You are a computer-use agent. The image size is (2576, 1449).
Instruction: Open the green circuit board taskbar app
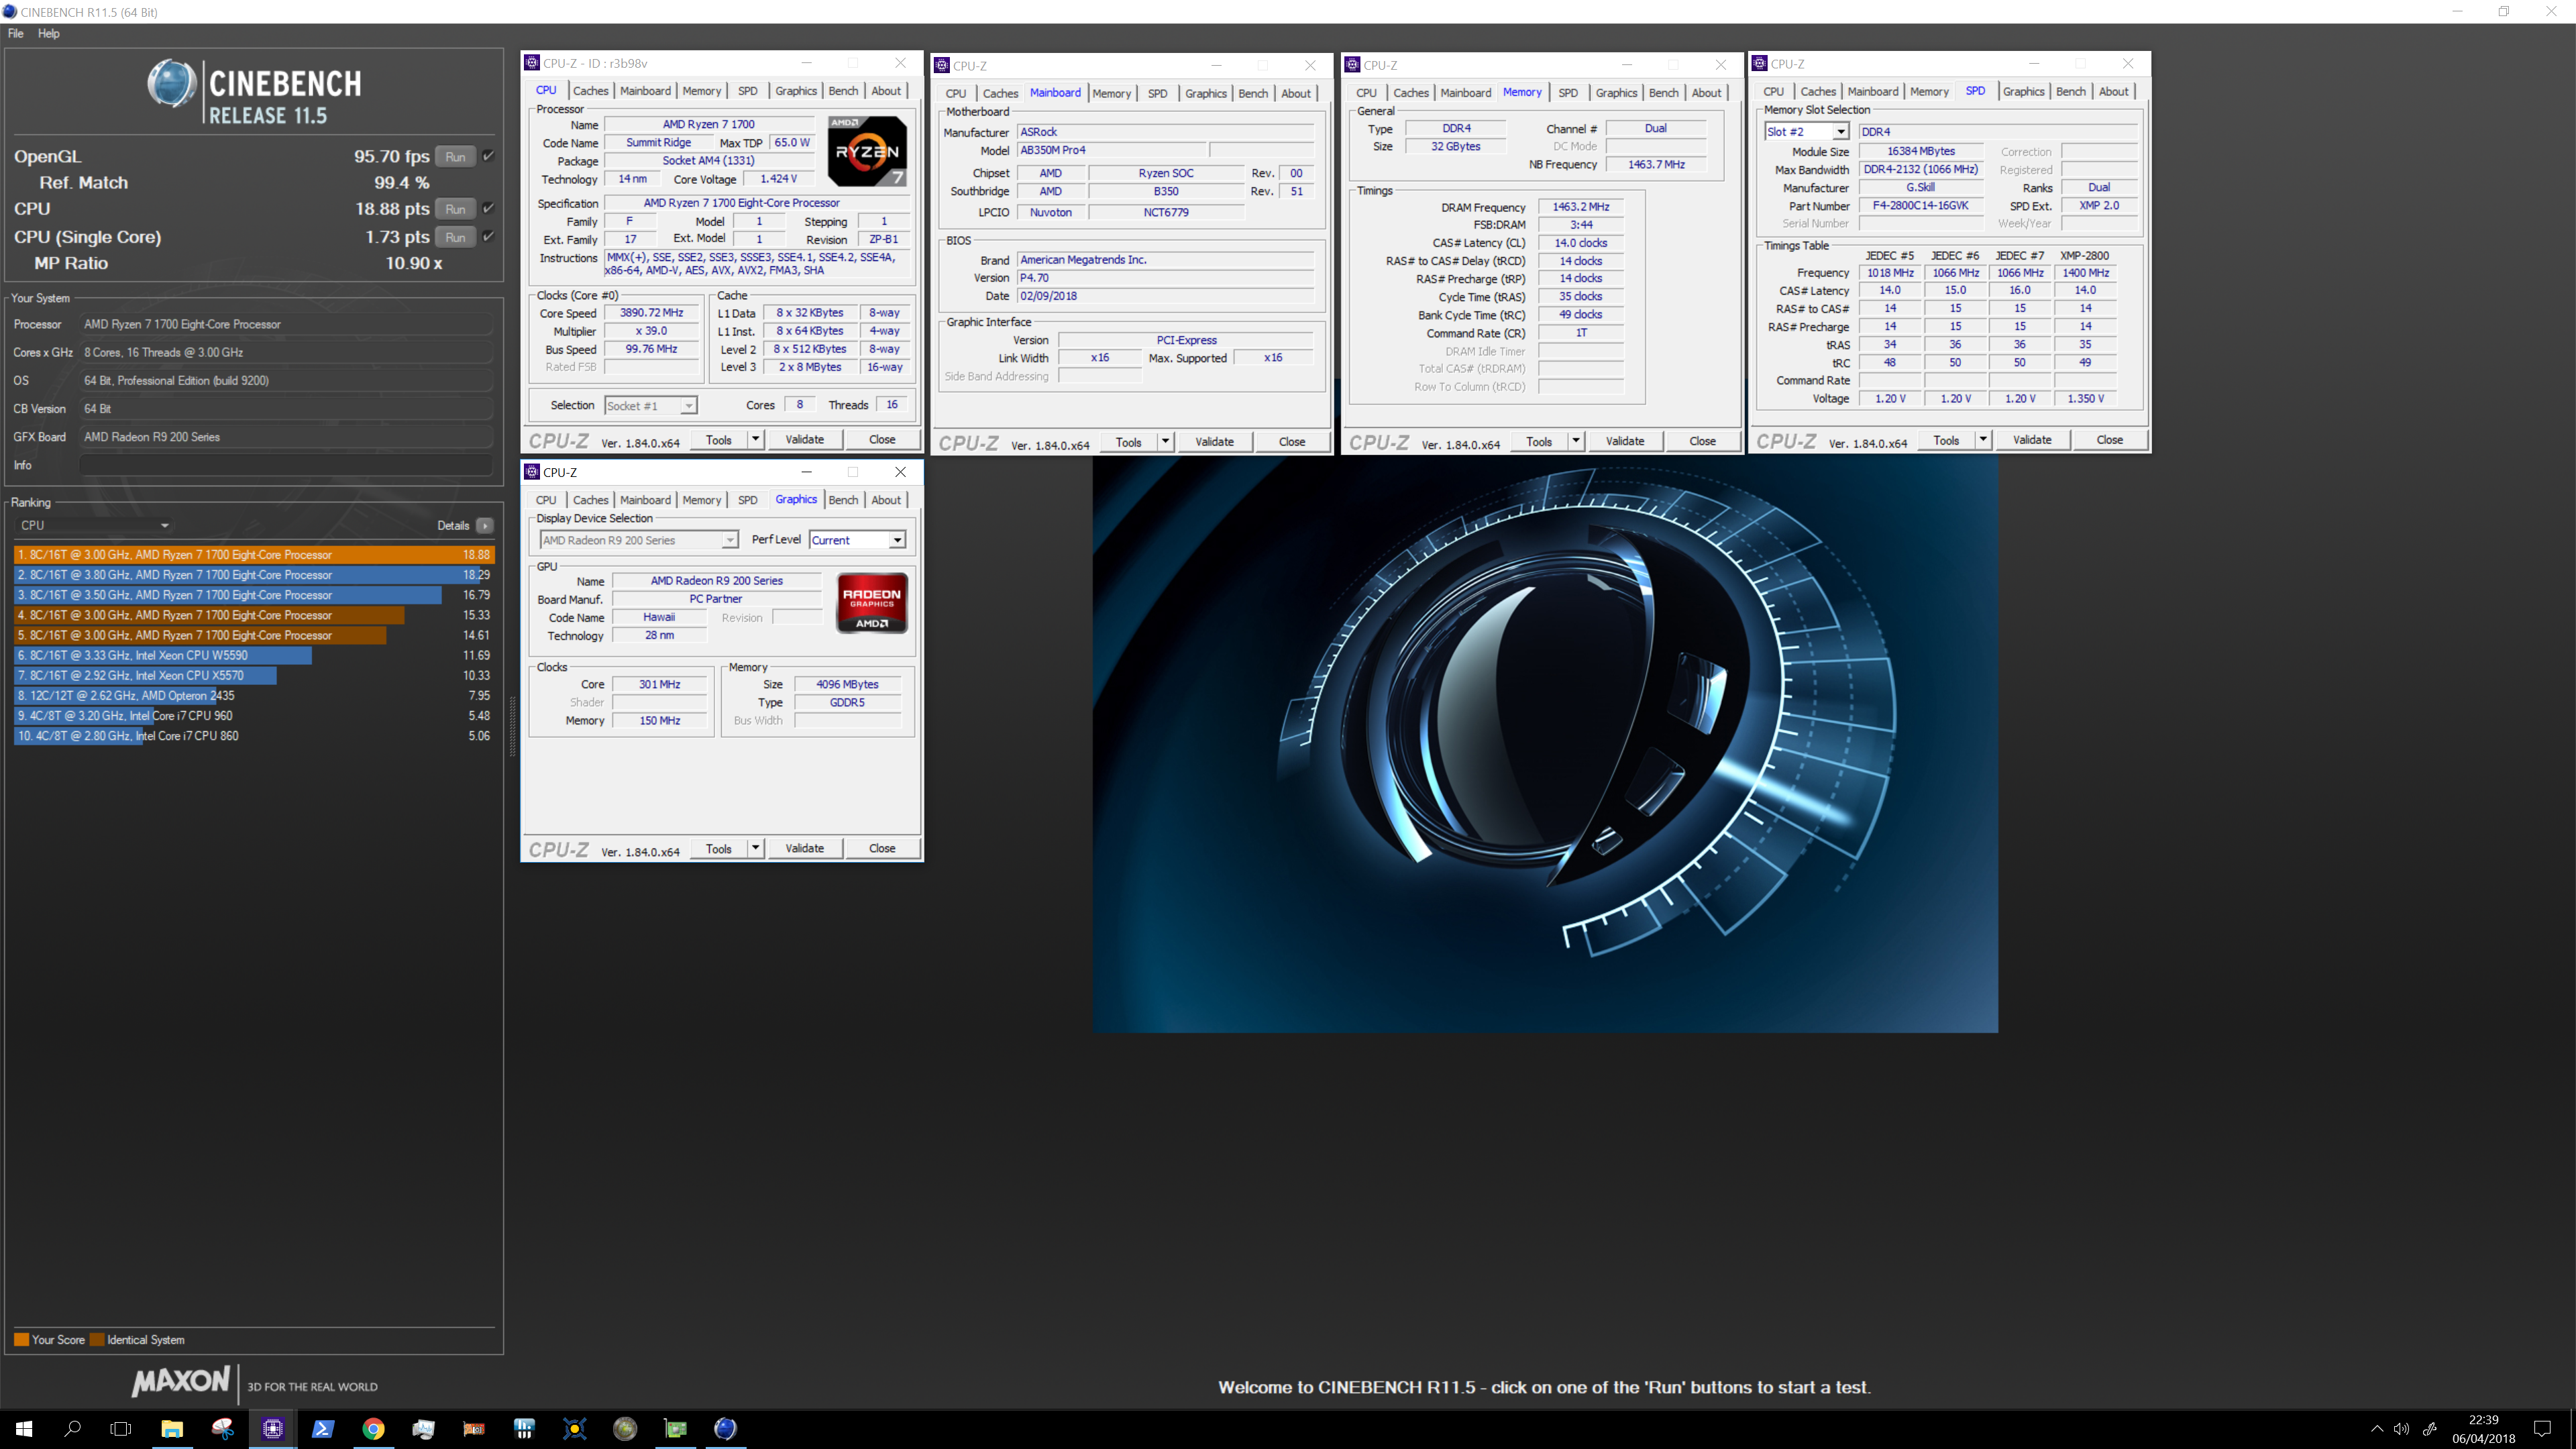click(x=675, y=1428)
